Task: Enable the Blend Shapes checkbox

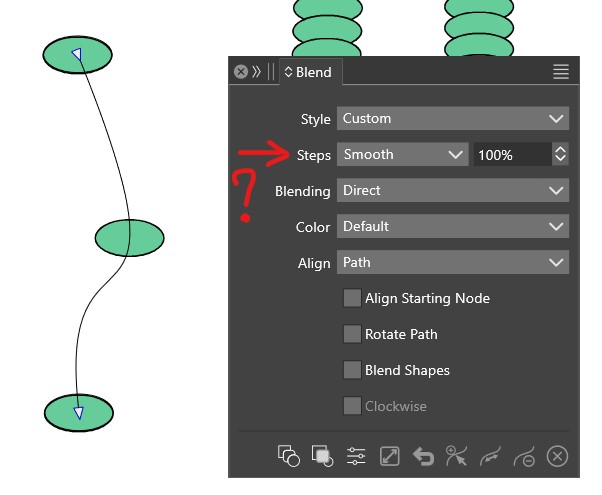Action: [x=352, y=370]
